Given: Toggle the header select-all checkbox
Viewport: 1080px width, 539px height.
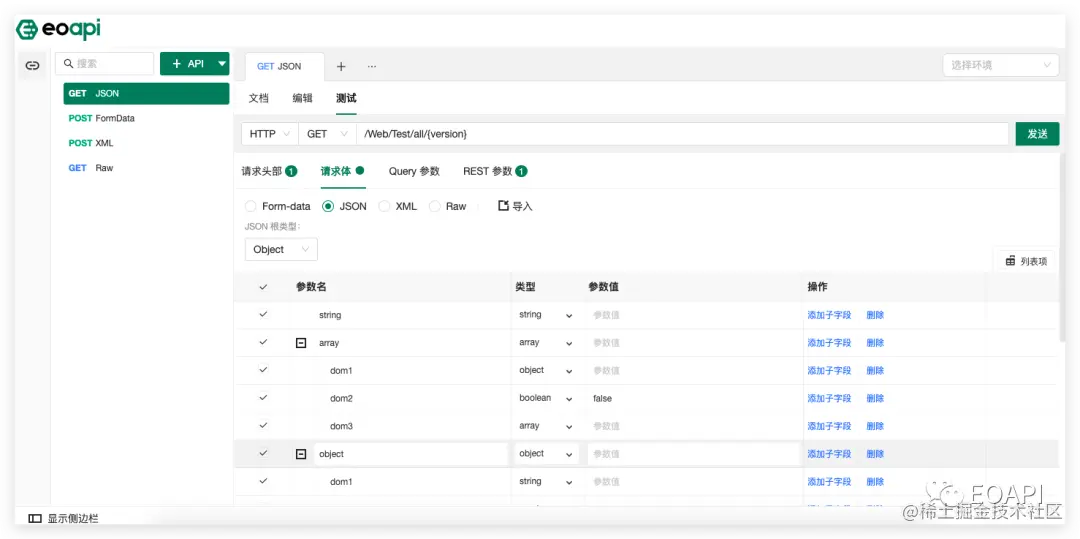Looking at the screenshot, I should [263, 287].
